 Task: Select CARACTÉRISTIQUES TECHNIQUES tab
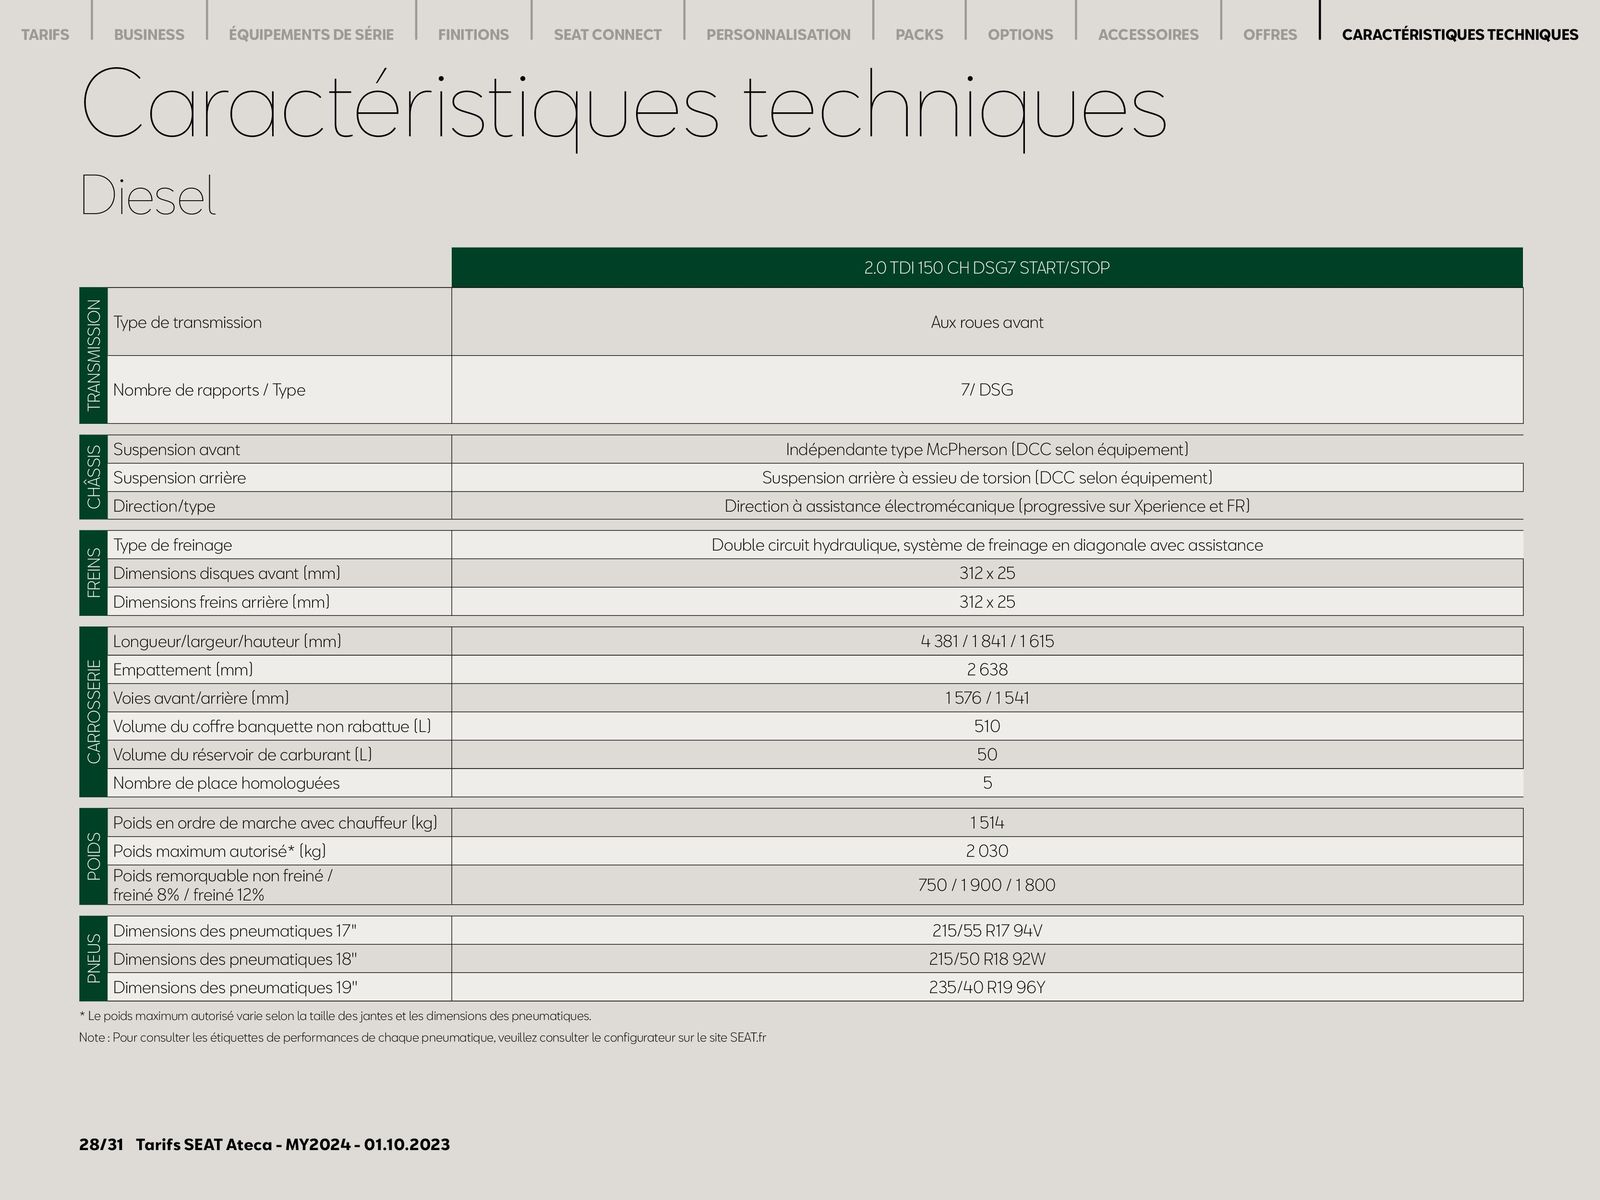click(1460, 34)
